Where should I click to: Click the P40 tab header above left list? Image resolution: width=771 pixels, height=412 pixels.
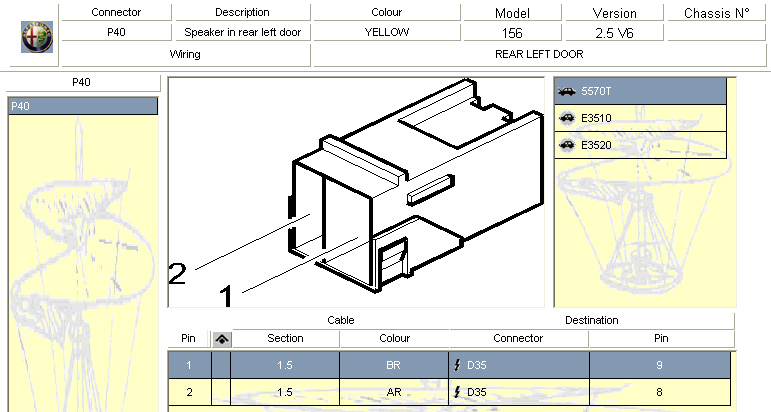point(82,82)
